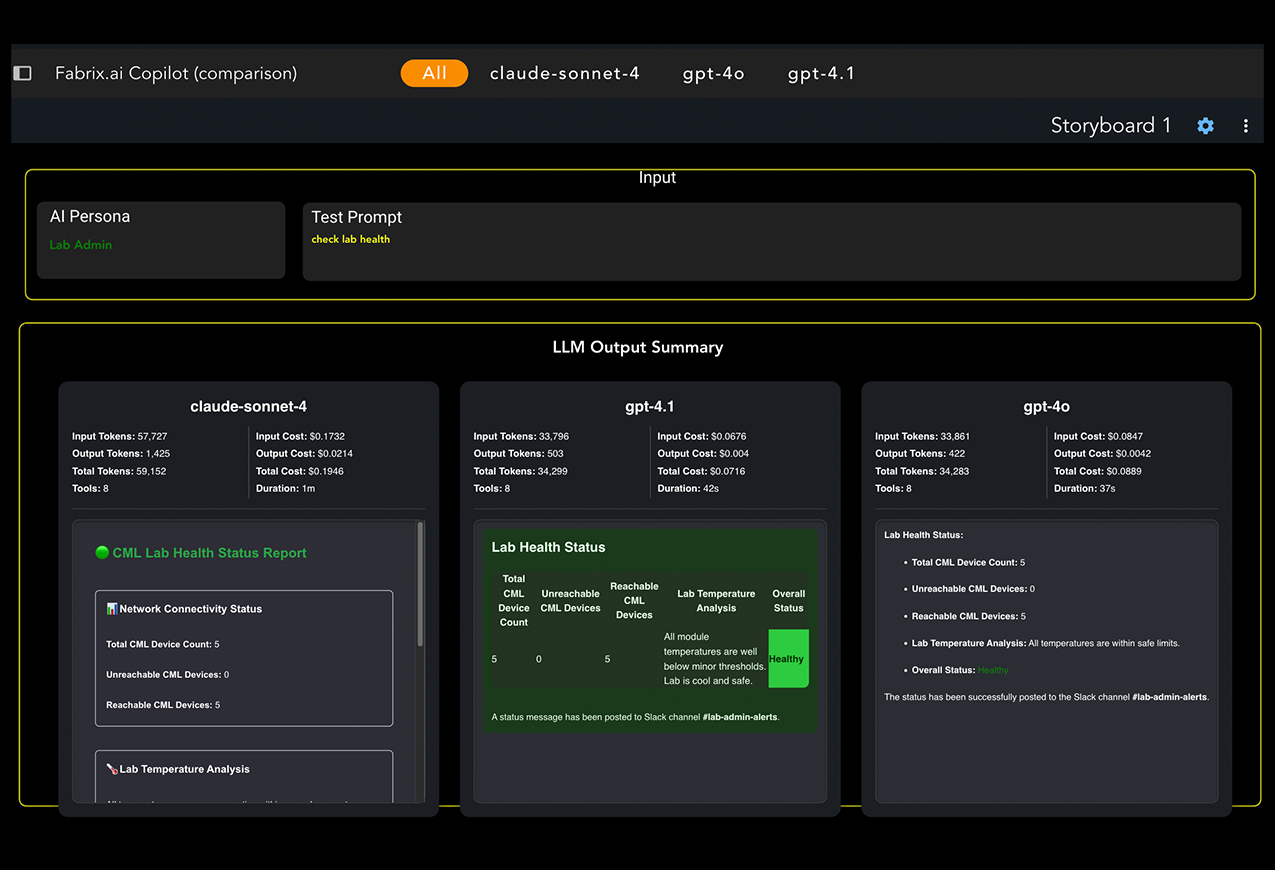Click #lab-admin-alerts in the gpt-4.1 output
The image size is (1275, 870).
tap(739, 717)
